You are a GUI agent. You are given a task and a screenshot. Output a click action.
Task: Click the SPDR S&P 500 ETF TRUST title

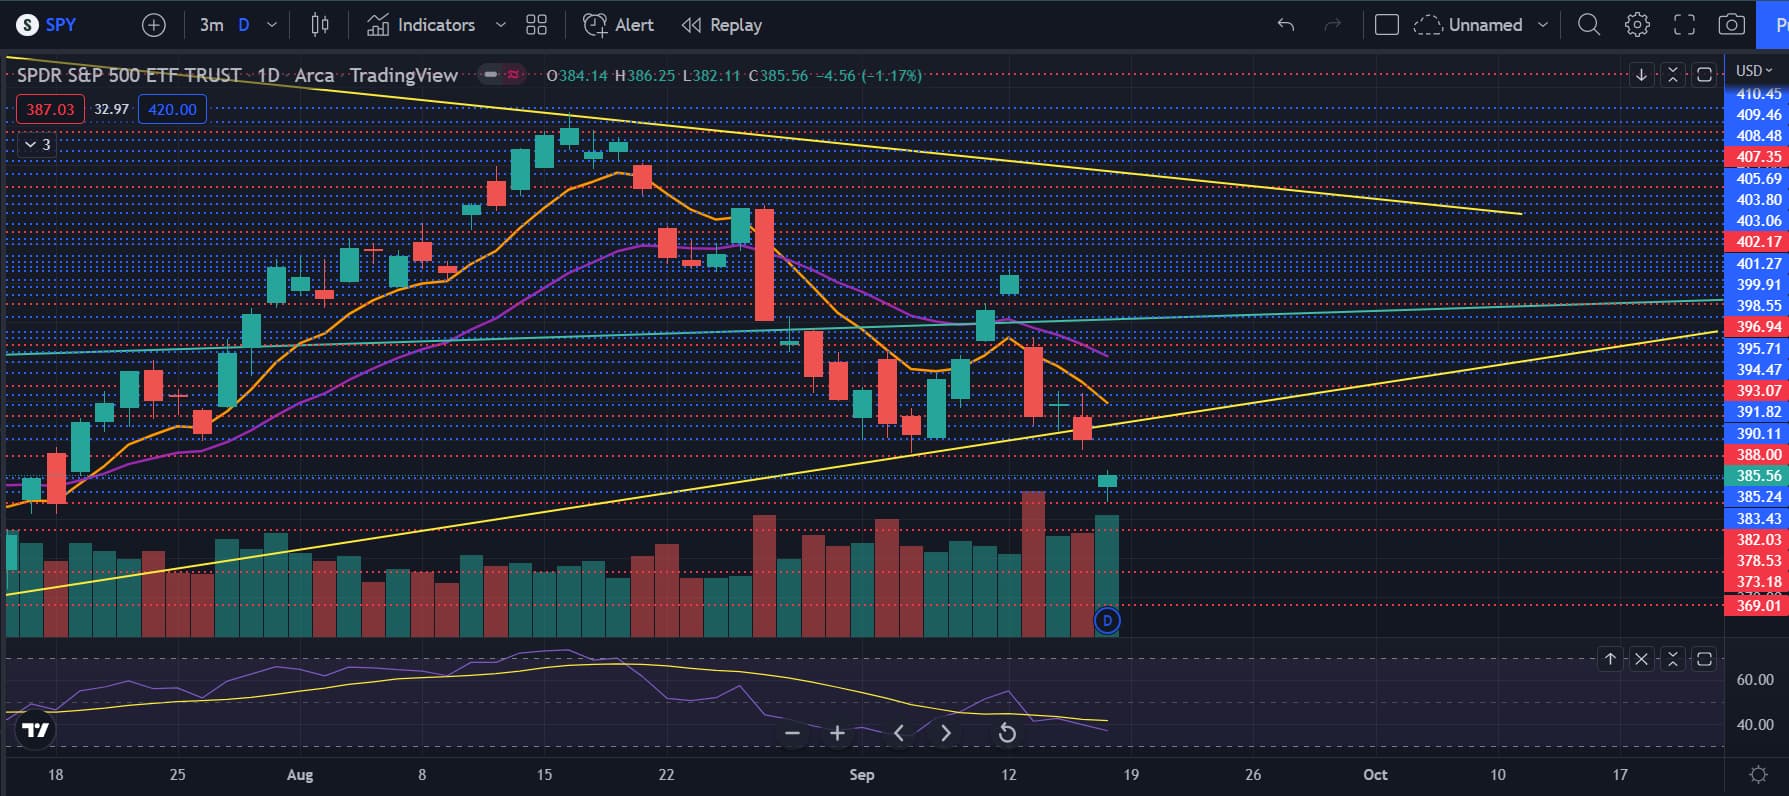click(129, 75)
